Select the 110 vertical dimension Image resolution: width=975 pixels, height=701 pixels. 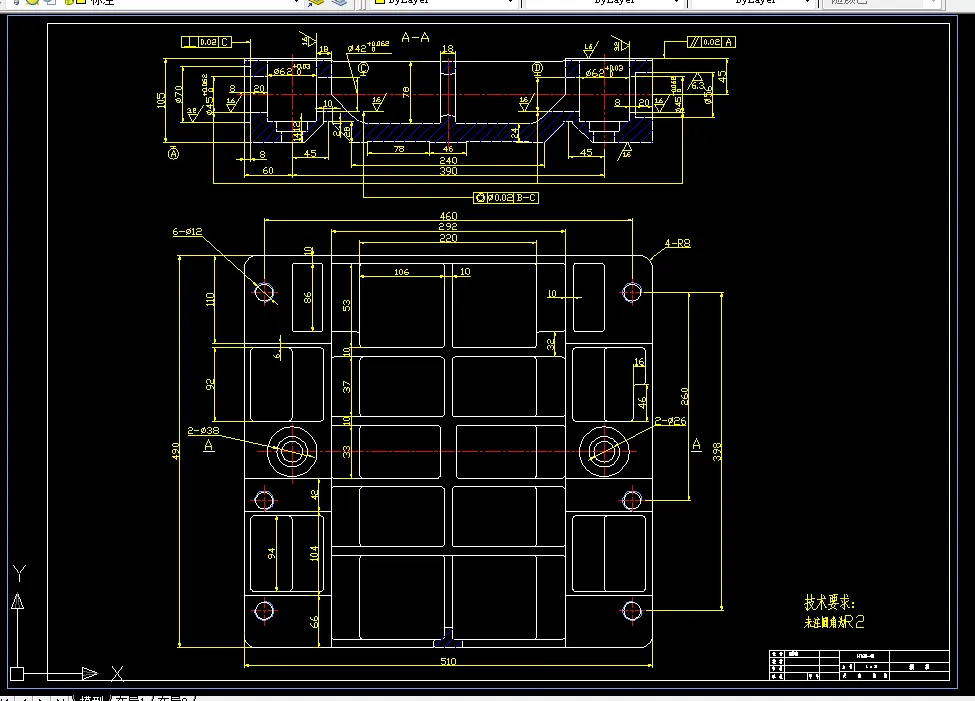(210, 299)
